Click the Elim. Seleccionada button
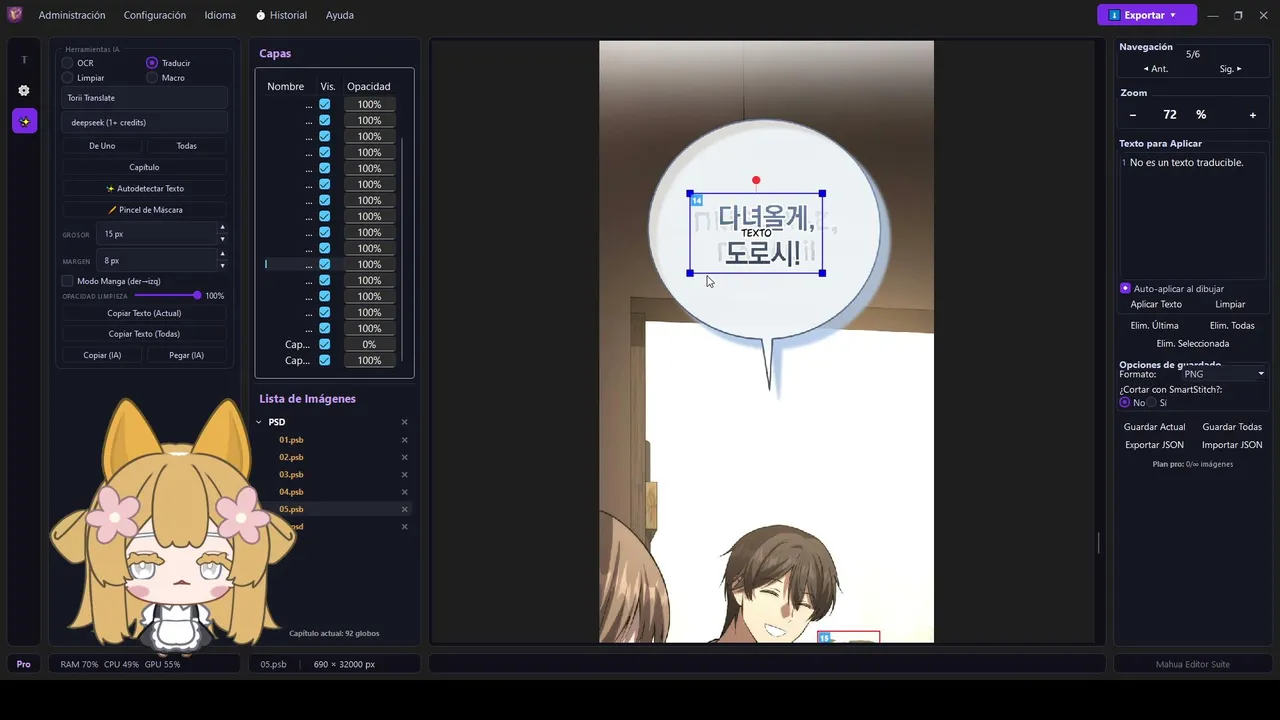This screenshot has height=720, width=1280. (1193, 343)
